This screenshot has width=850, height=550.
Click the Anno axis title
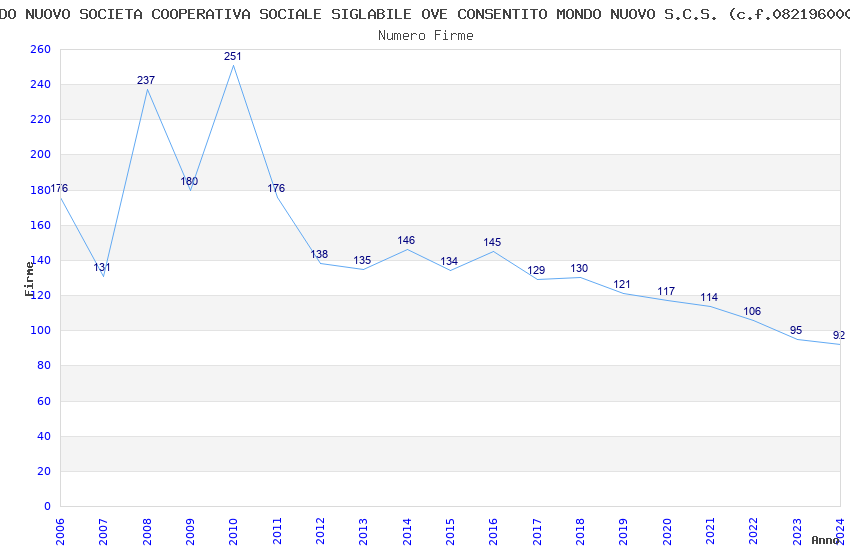pyautogui.click(x=825, y=540)
